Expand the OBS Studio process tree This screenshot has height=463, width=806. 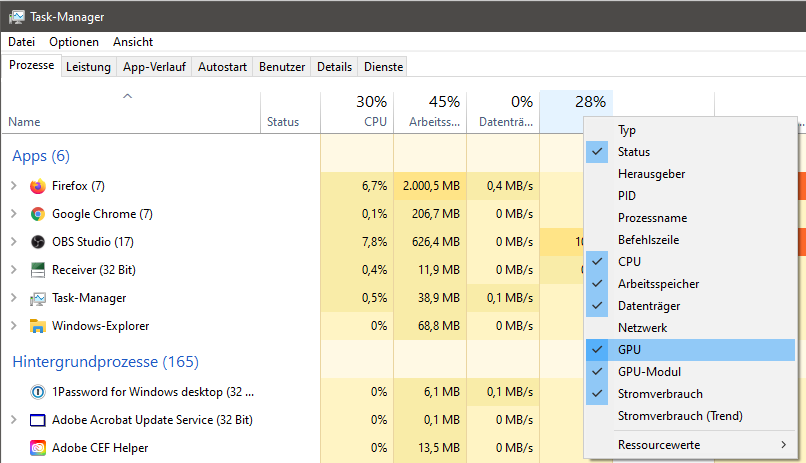click(13, 242)
